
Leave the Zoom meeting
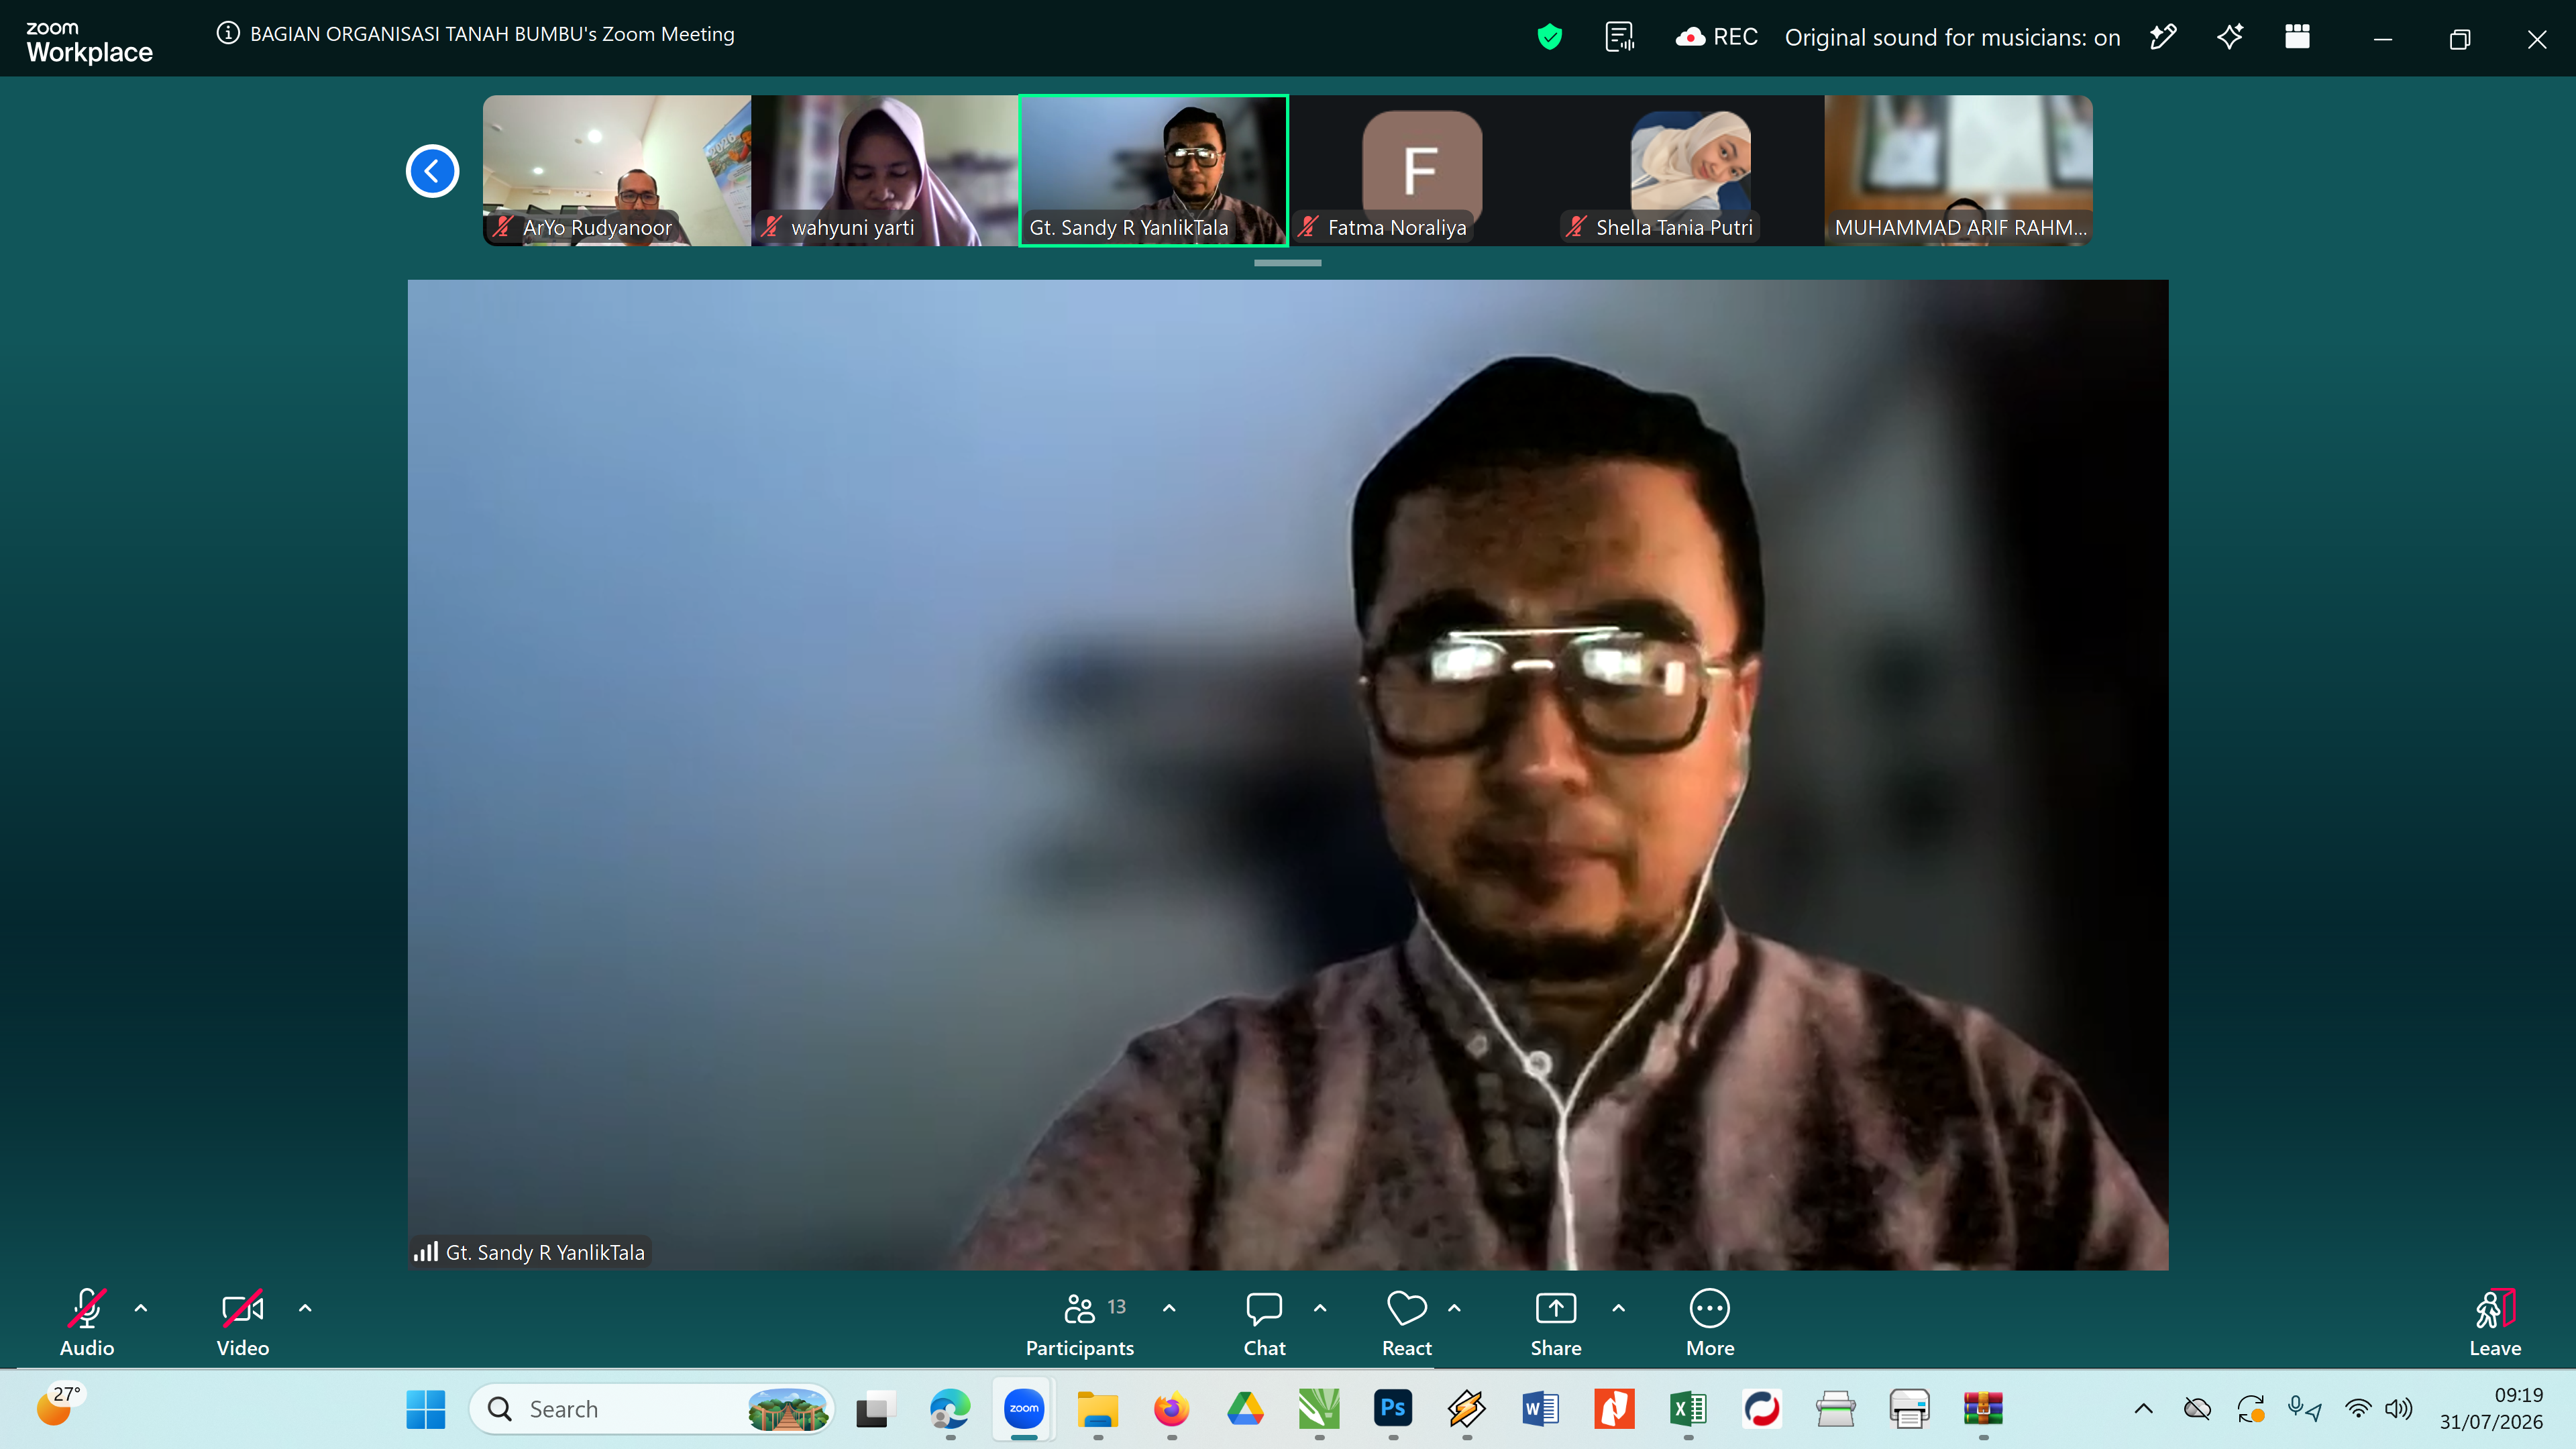click(2495, 1322)
